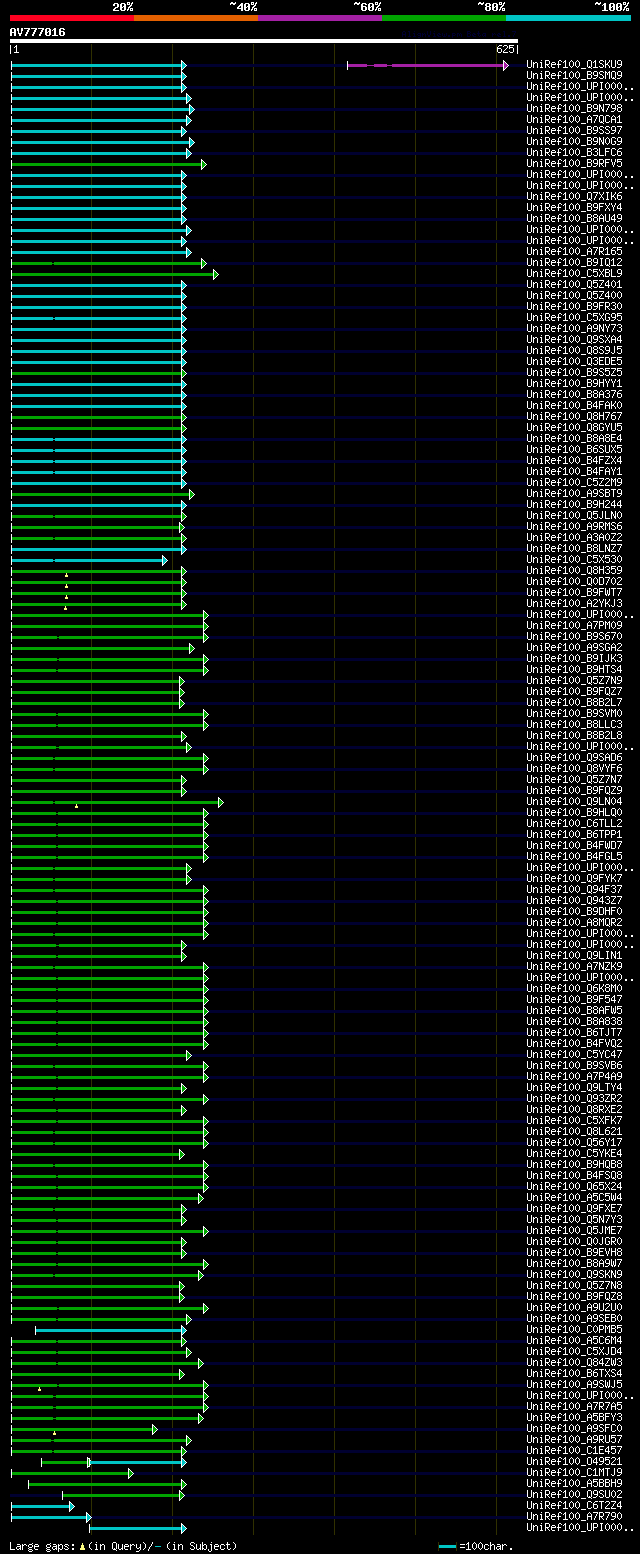The height and width of the screenshot is (1554, 640).
Task: Click the UniRef100_A3A0Z2 label
Action: pos(574,537)
